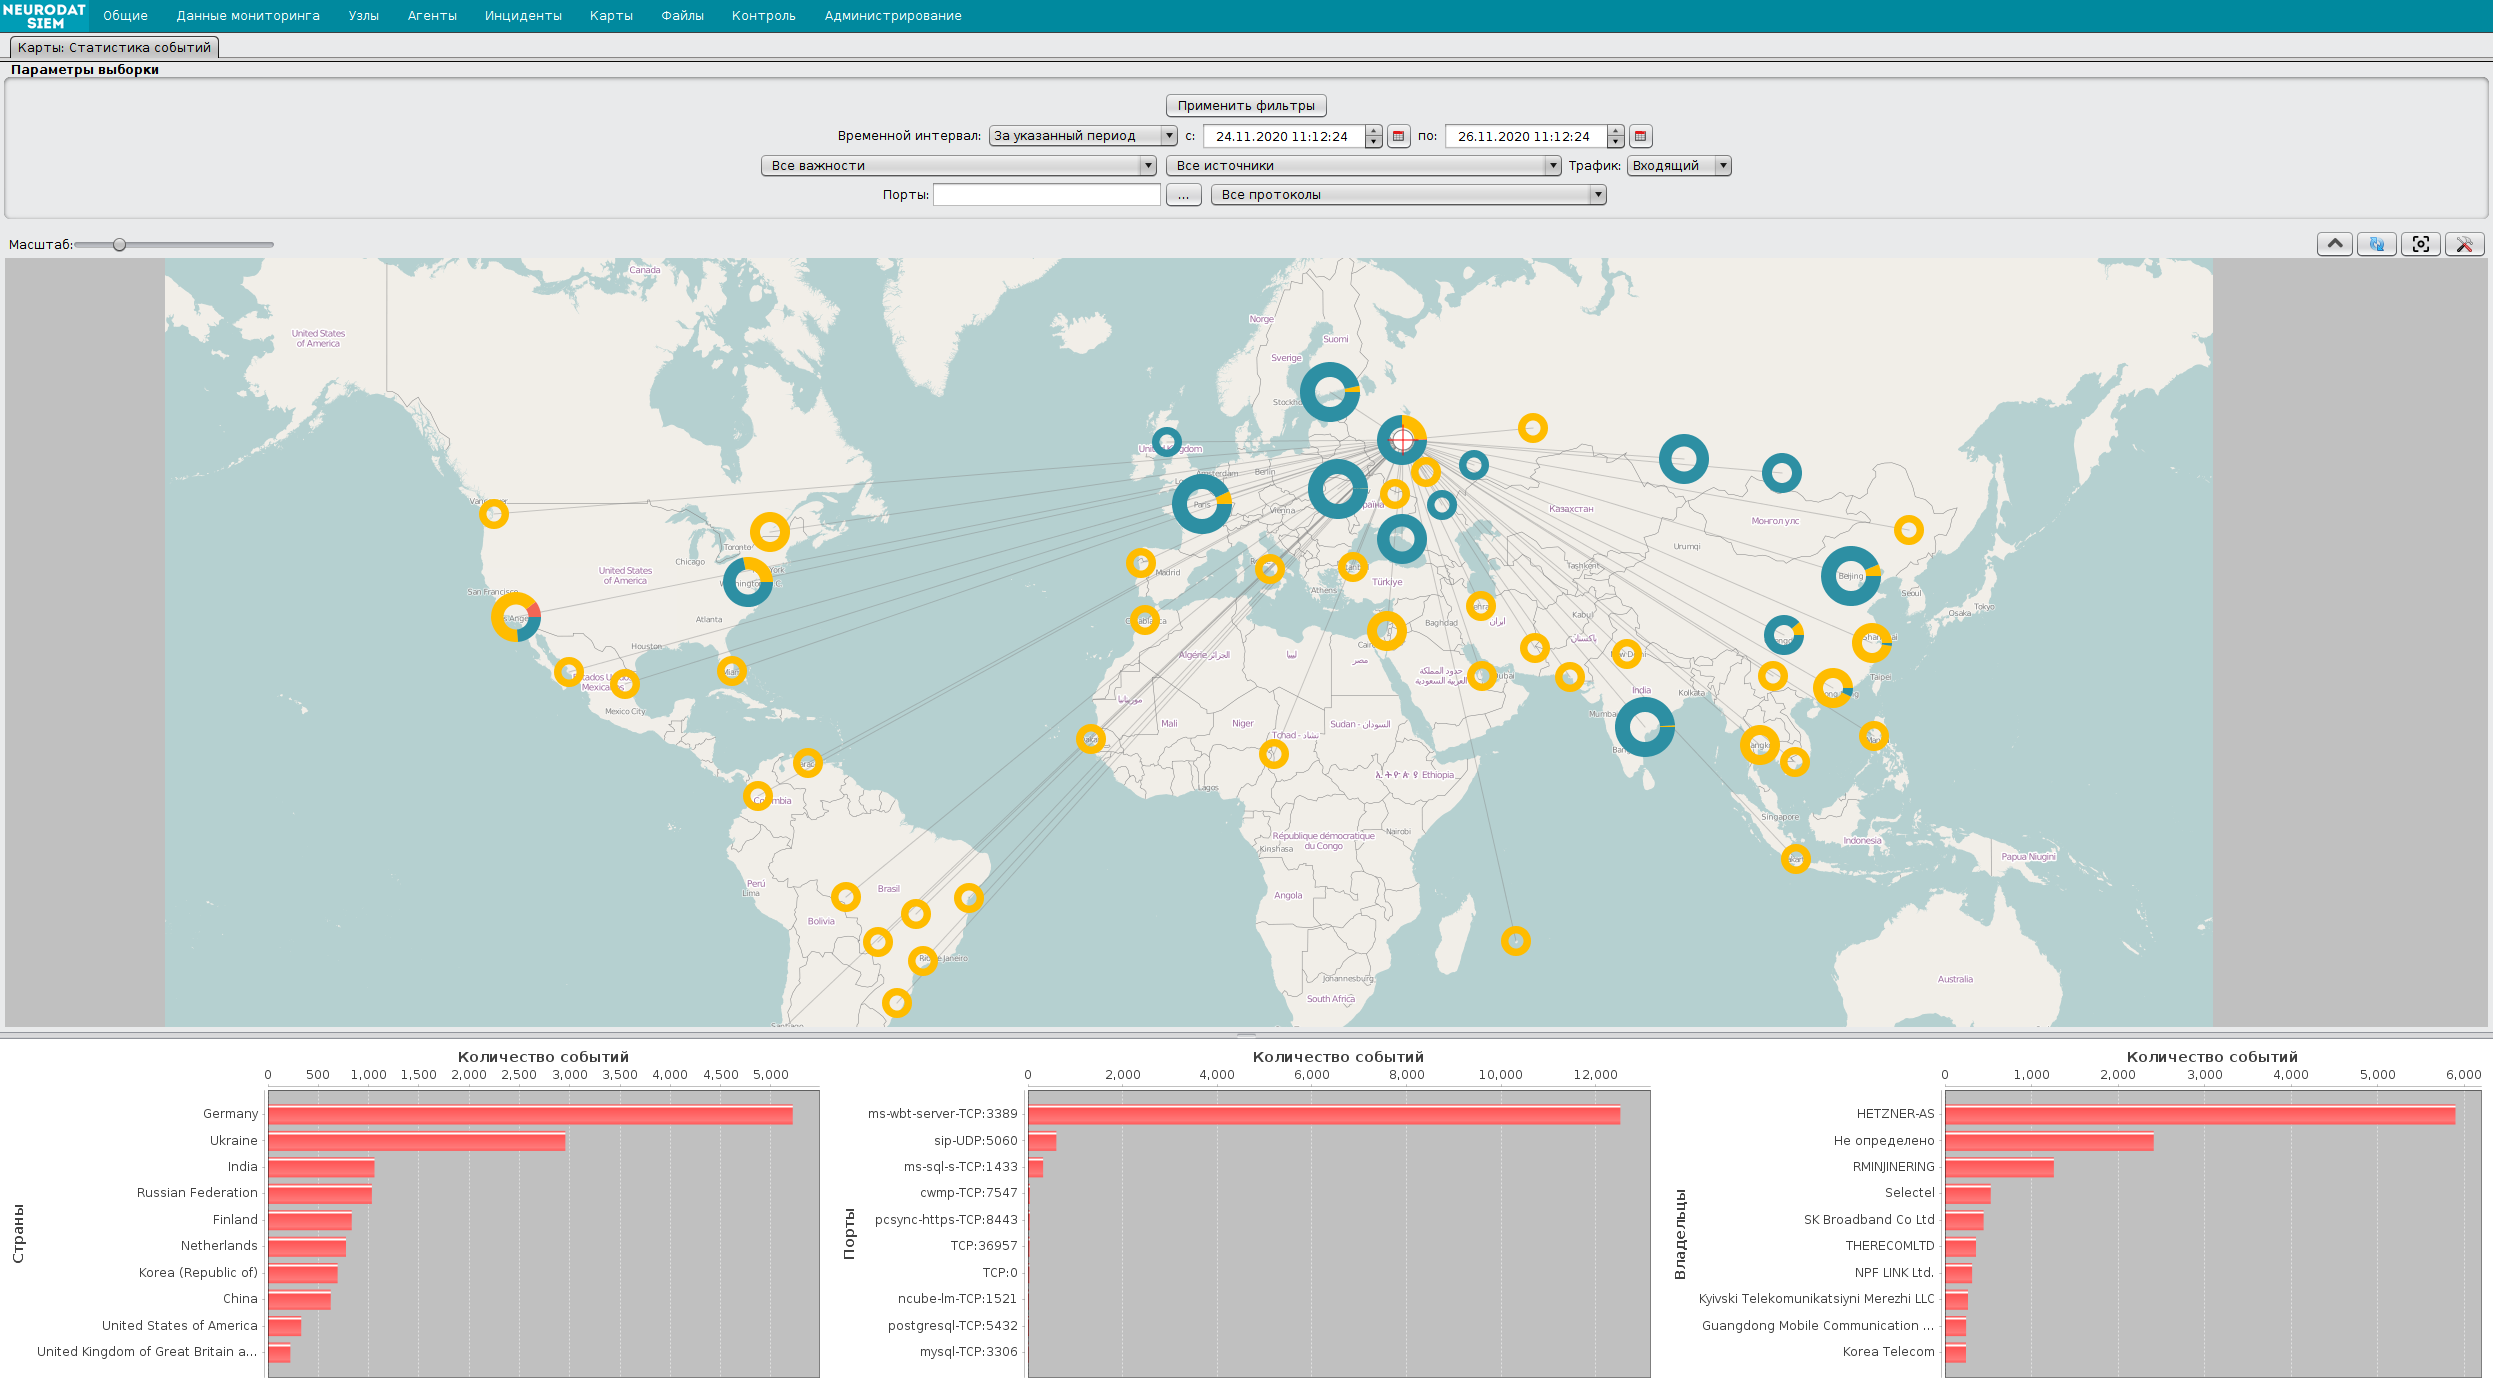Open the Администрирование menu
Viewport: 2493px width, 1385px height.
893,16
